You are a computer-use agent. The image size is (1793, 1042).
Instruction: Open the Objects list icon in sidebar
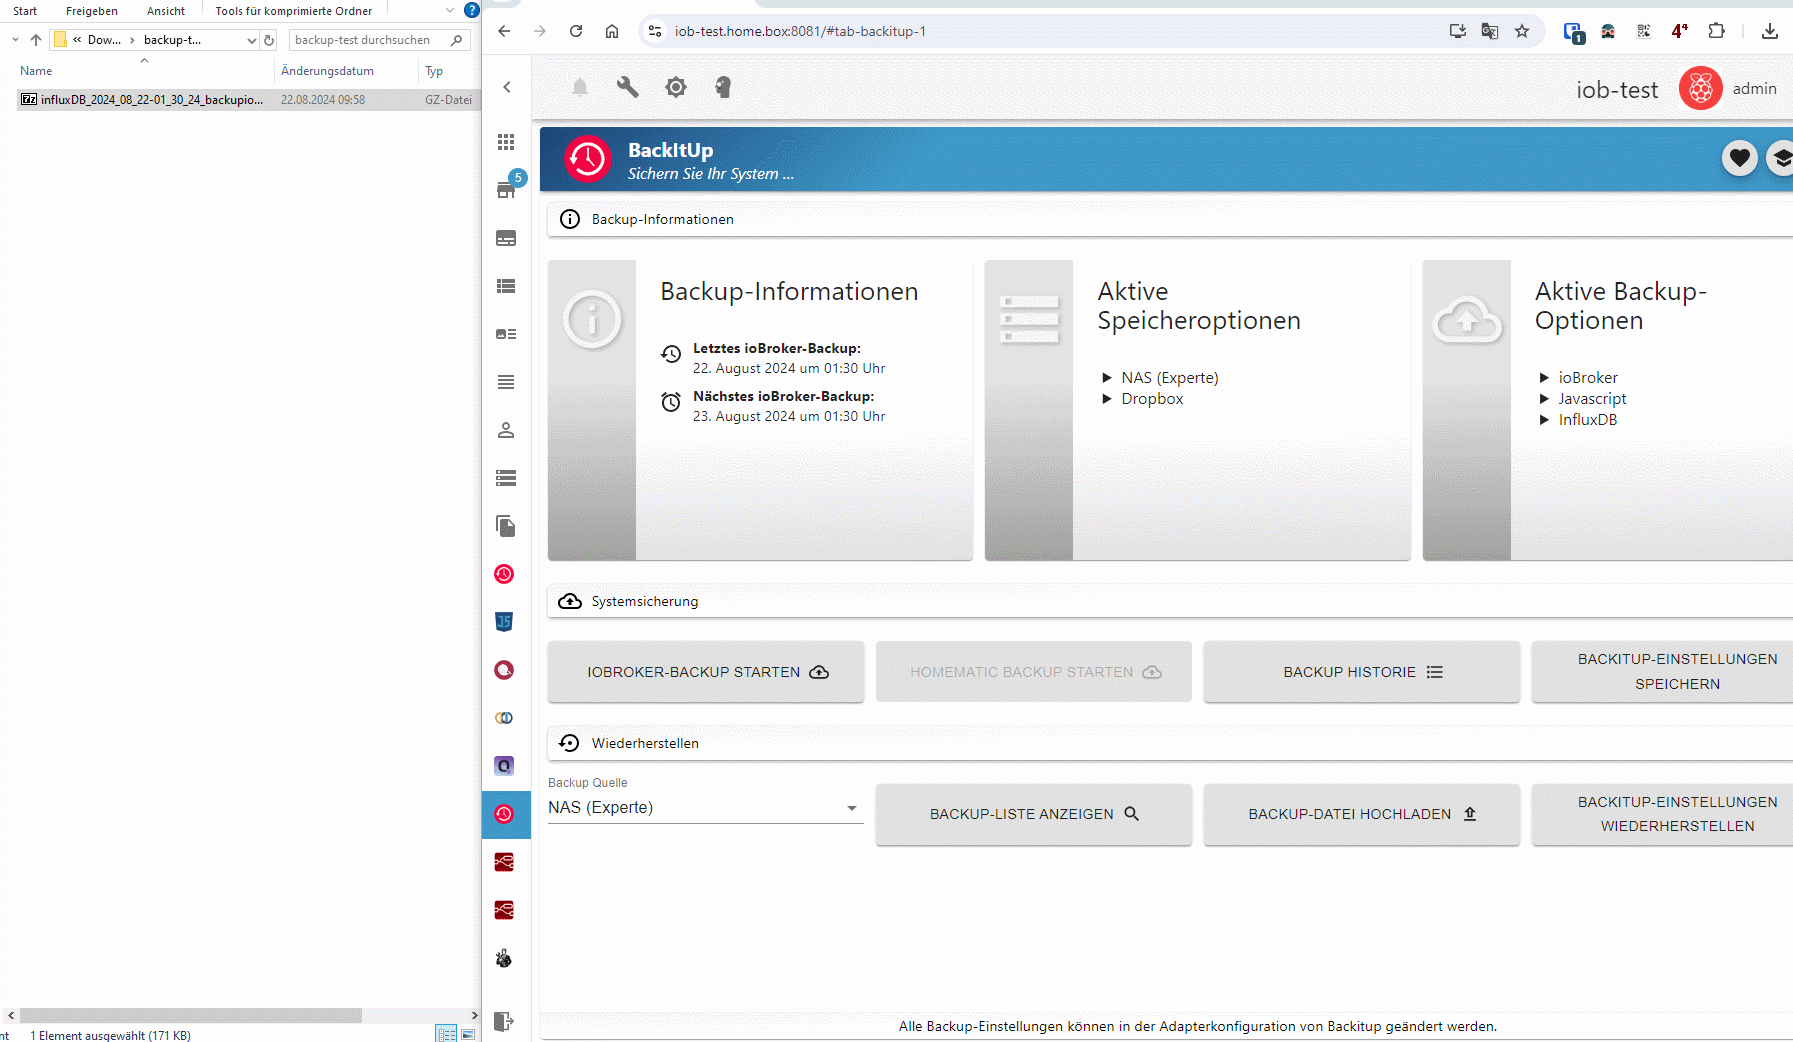506,286
